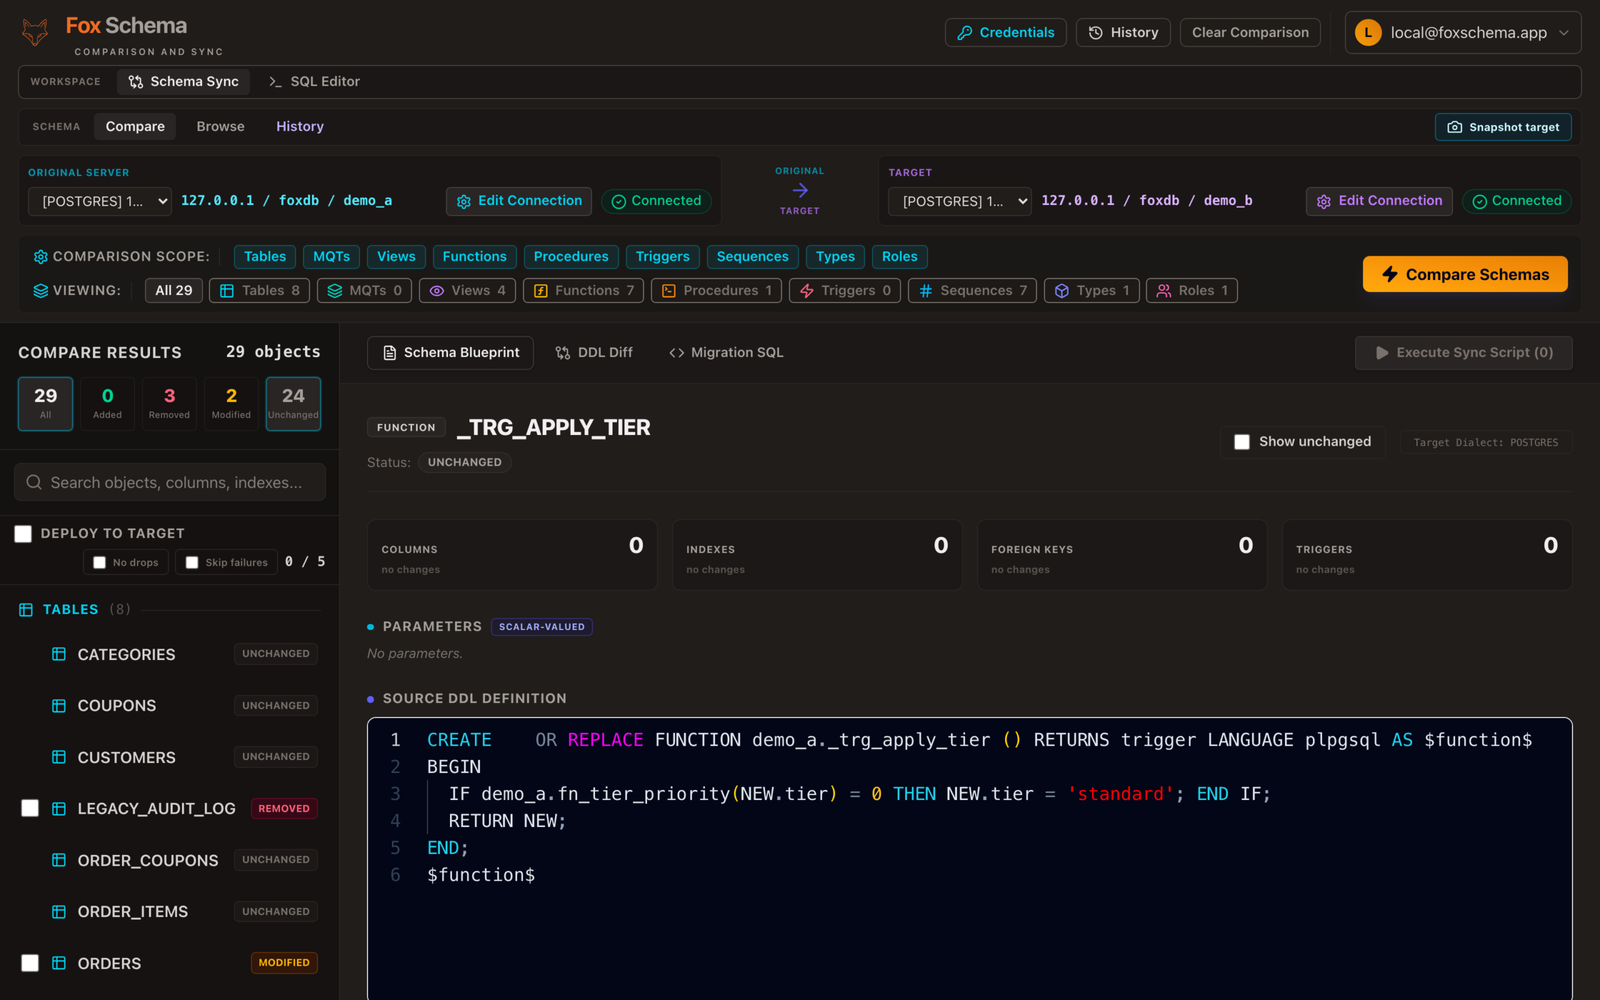Click the ORDER_COUPONS table icon
The image size is (1600, 1000).
59,860
